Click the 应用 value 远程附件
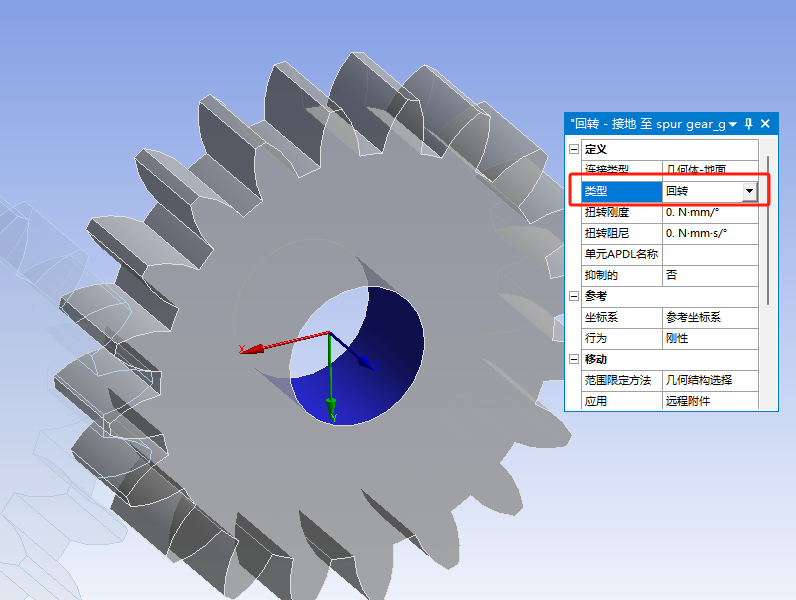Viewport: 796px width, 600px height. point(710,401)
